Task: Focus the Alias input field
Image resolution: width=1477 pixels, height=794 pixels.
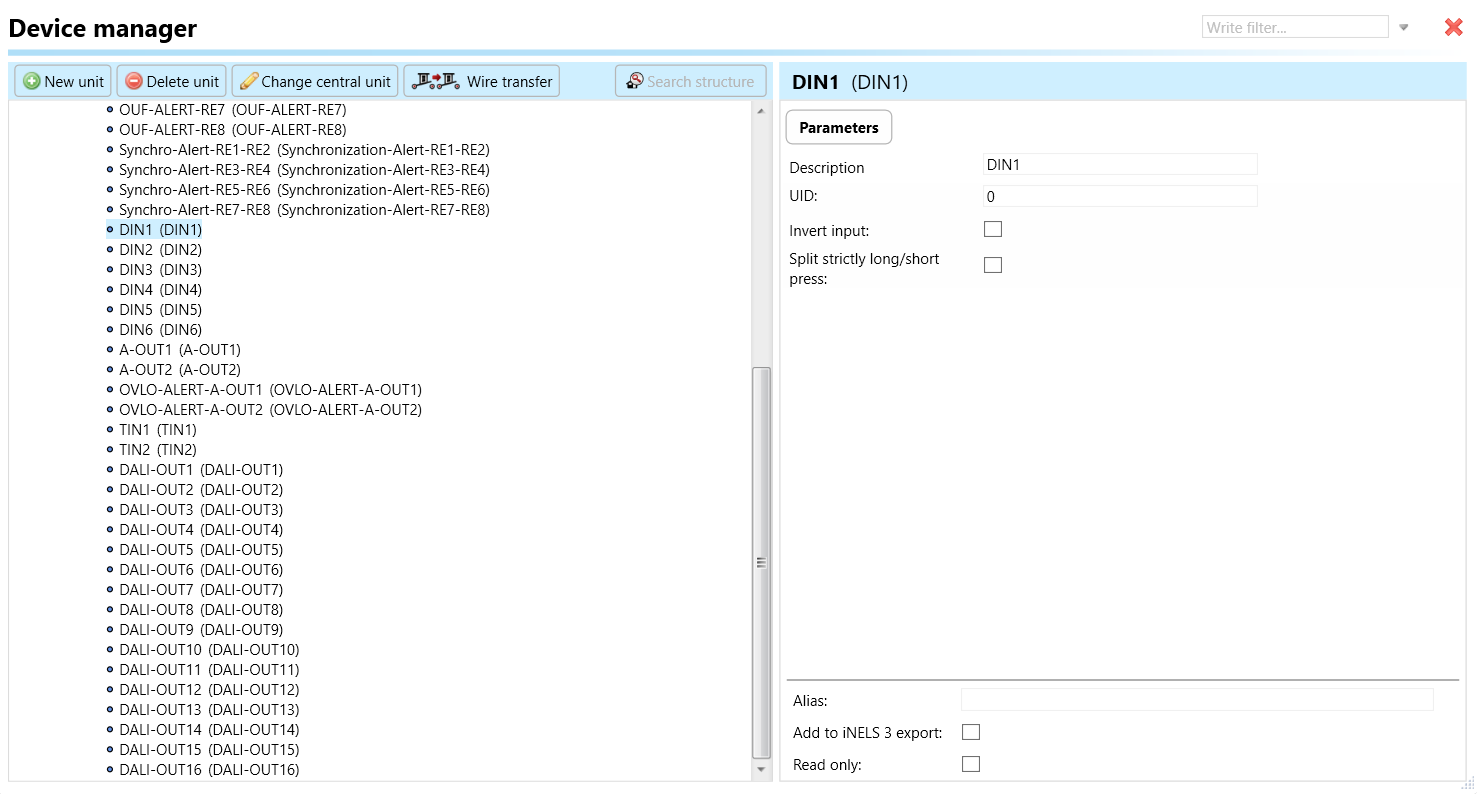Action: point(1196,700)
